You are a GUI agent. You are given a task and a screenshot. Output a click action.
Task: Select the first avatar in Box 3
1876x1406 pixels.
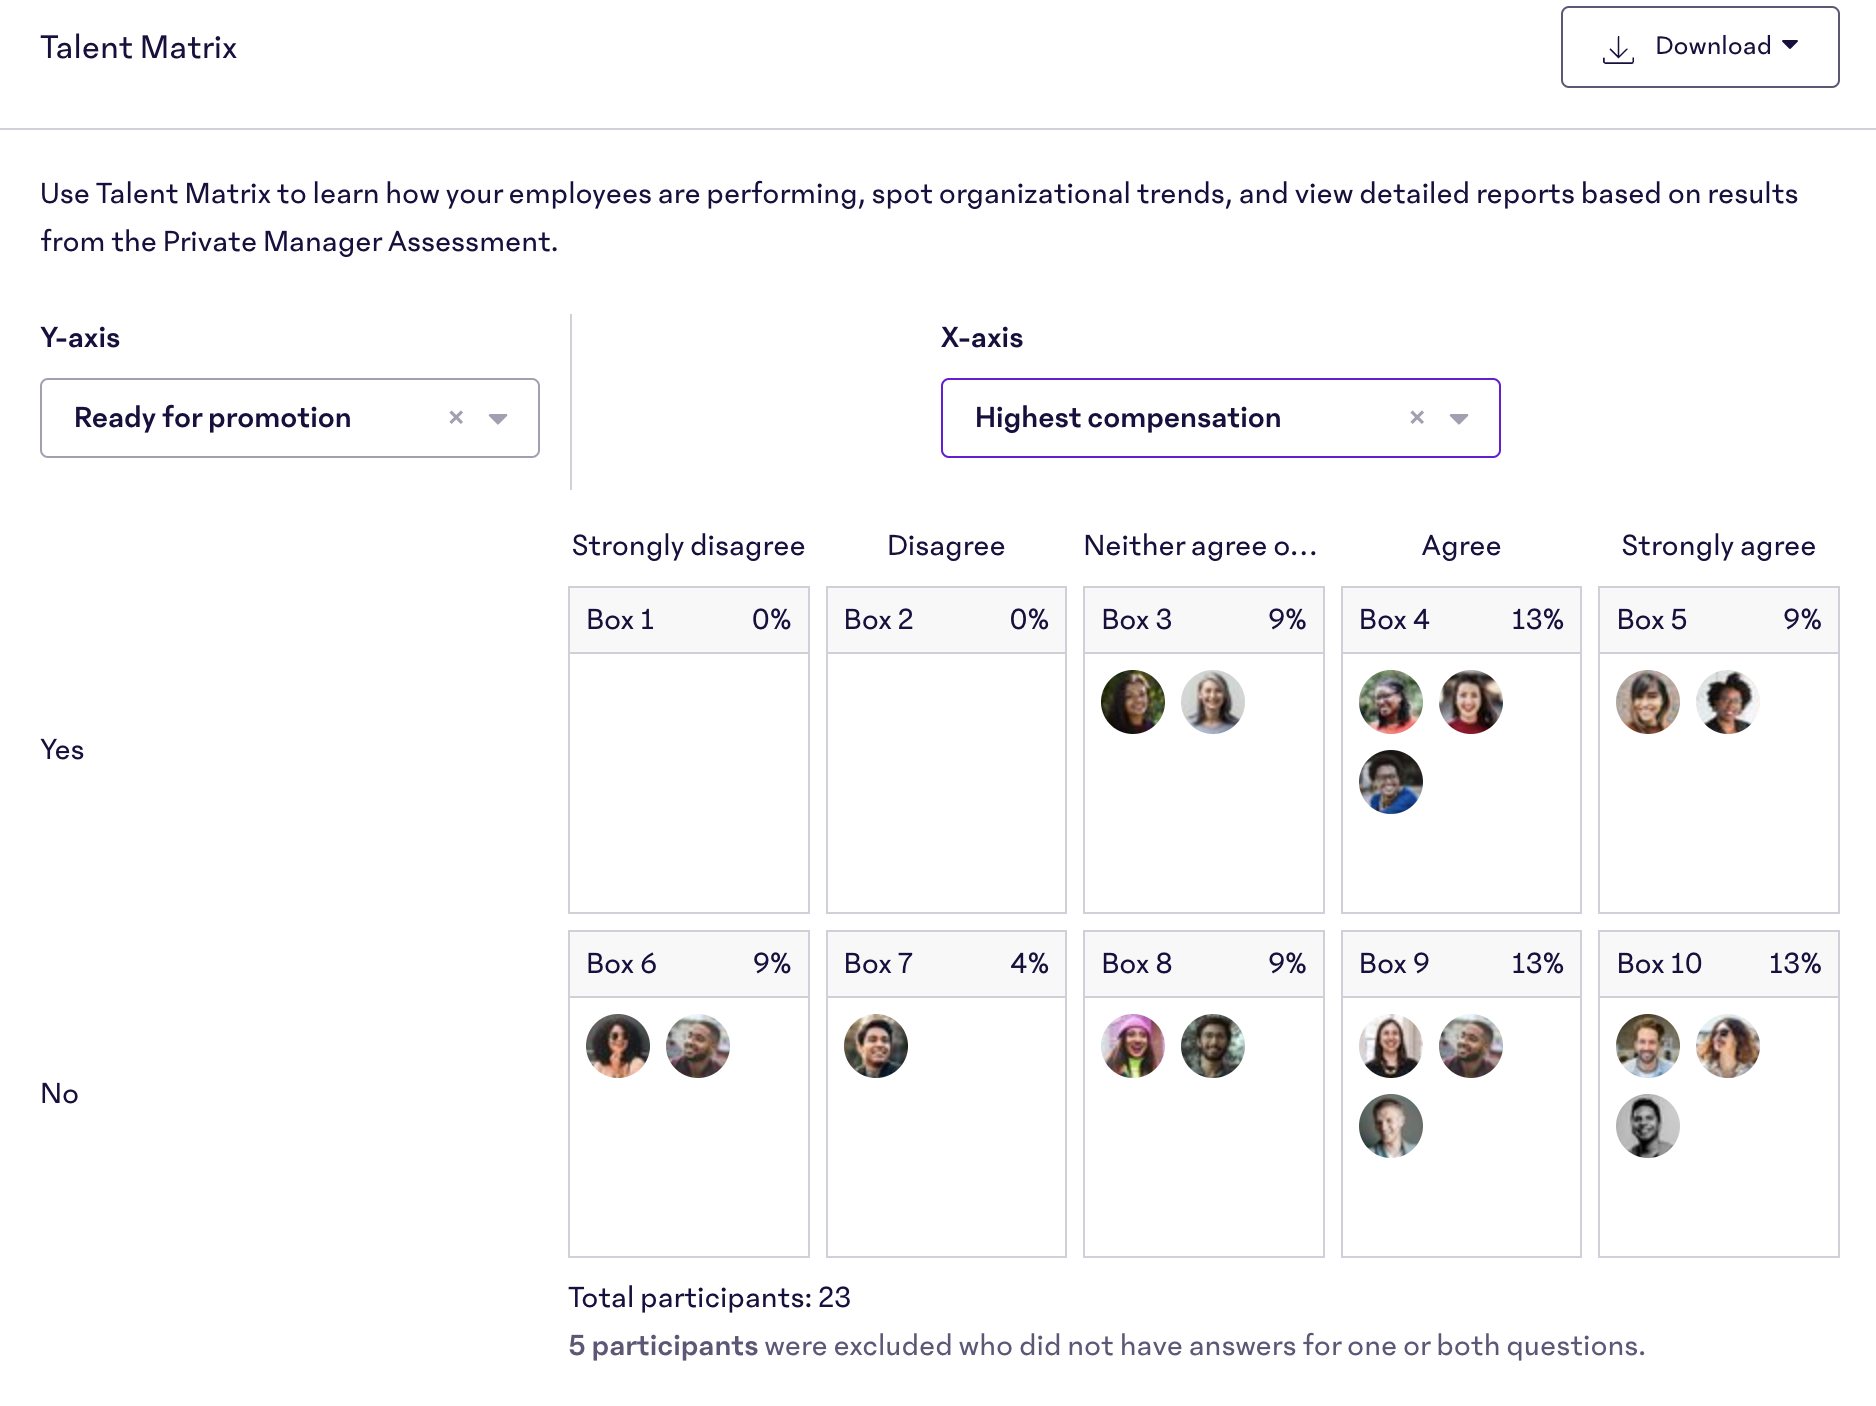click(x=1133, y=702)
